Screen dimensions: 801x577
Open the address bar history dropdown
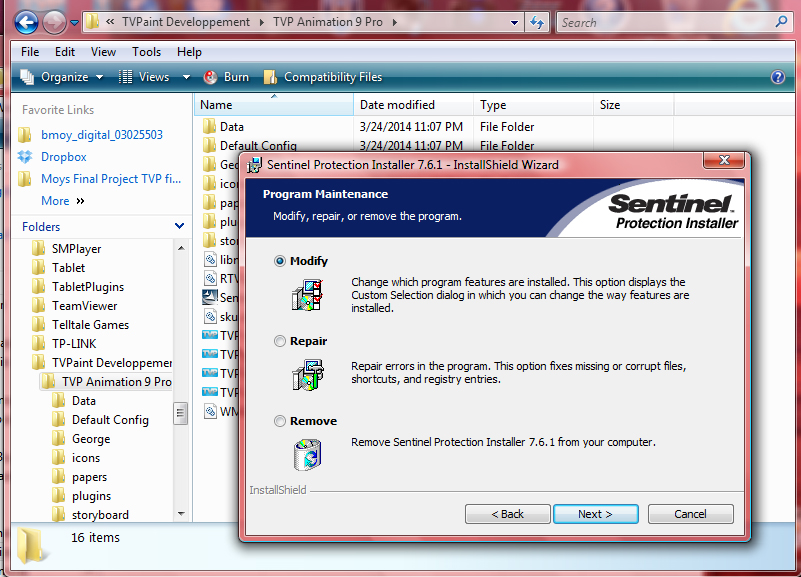(x=514, y=22)
